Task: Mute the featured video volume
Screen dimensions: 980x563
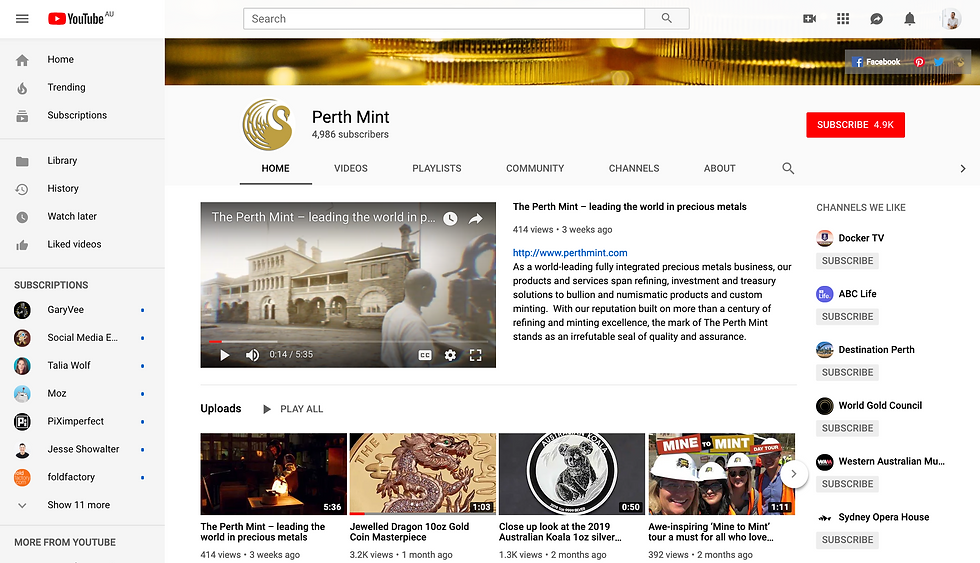Action: [252, 355]
